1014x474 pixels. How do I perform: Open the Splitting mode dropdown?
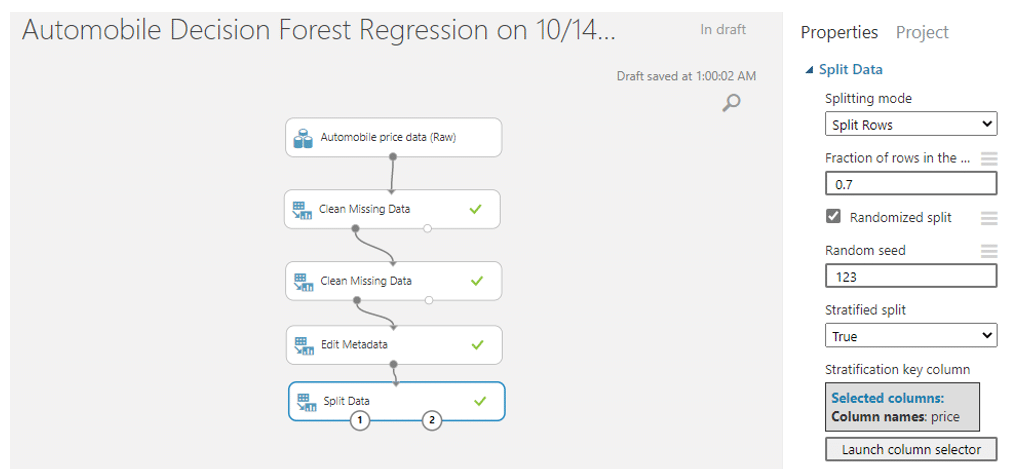[x=911, y=124]
